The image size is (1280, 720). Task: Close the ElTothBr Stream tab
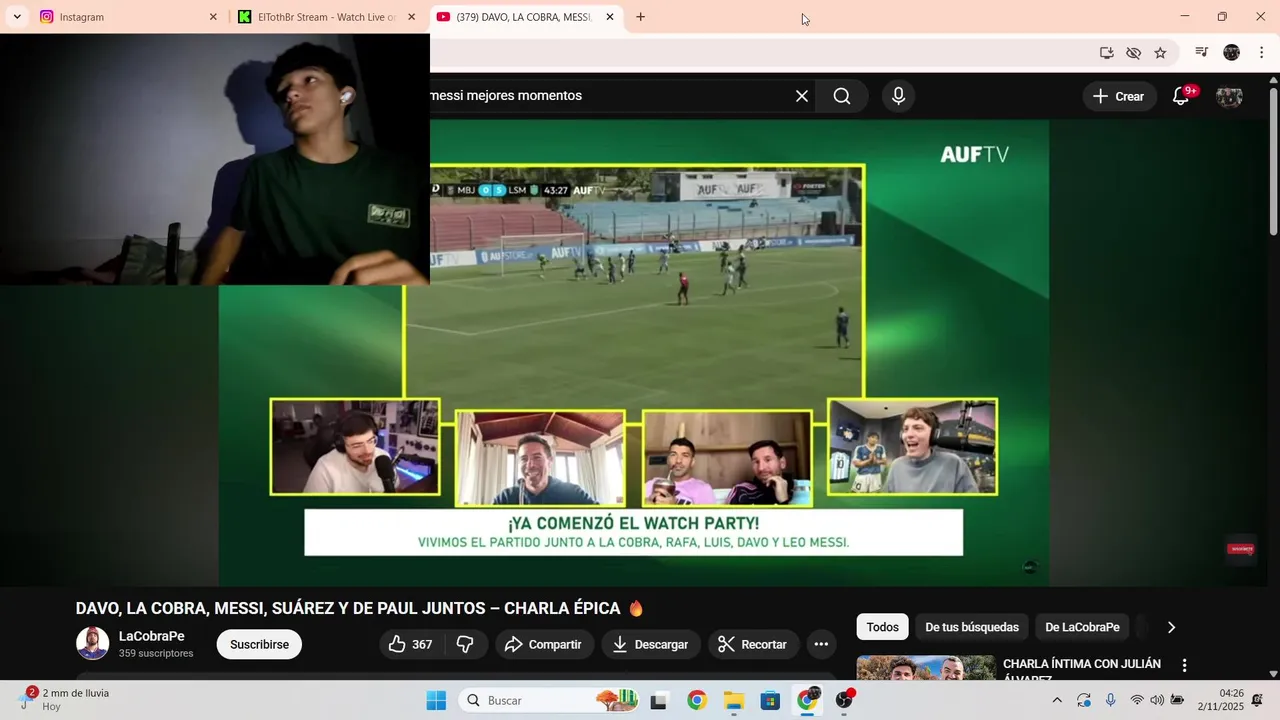click(x=411, y=17)
